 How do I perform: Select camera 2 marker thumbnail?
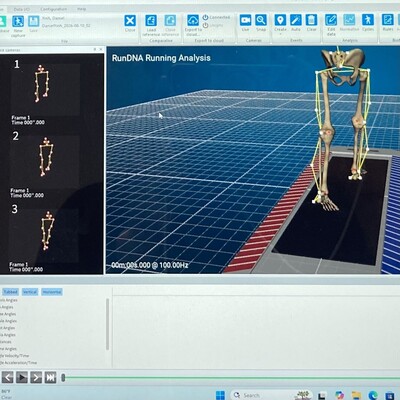[x=46, y=157]
